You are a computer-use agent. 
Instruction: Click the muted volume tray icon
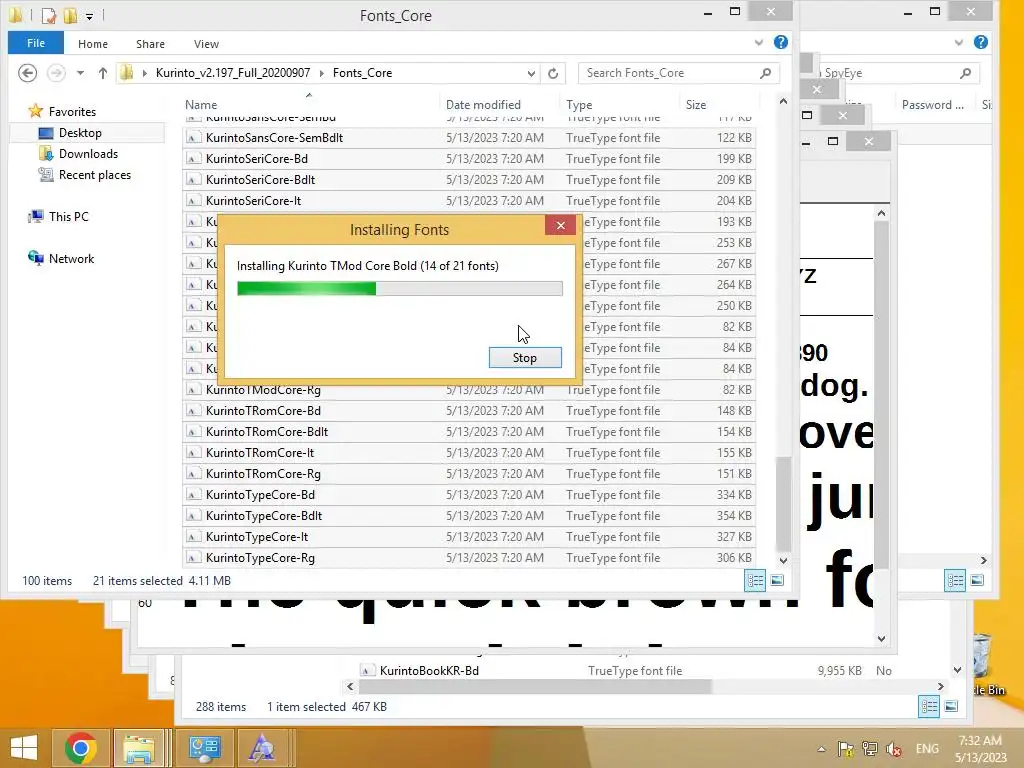(894, 749)
